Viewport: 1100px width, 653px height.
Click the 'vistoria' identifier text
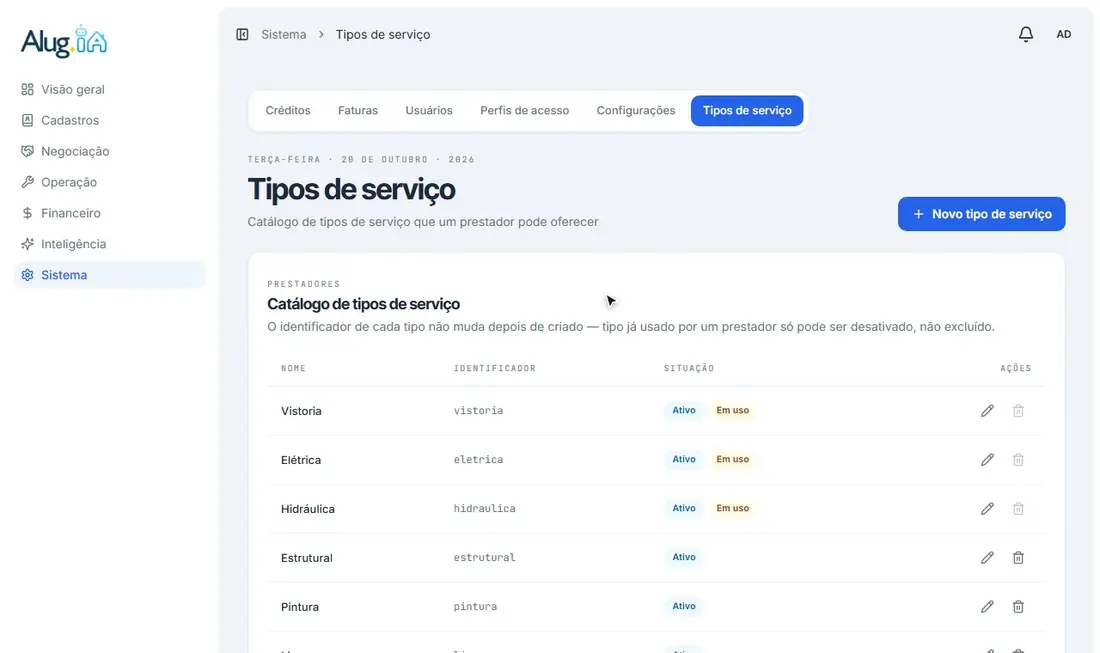tap(478, 410)
